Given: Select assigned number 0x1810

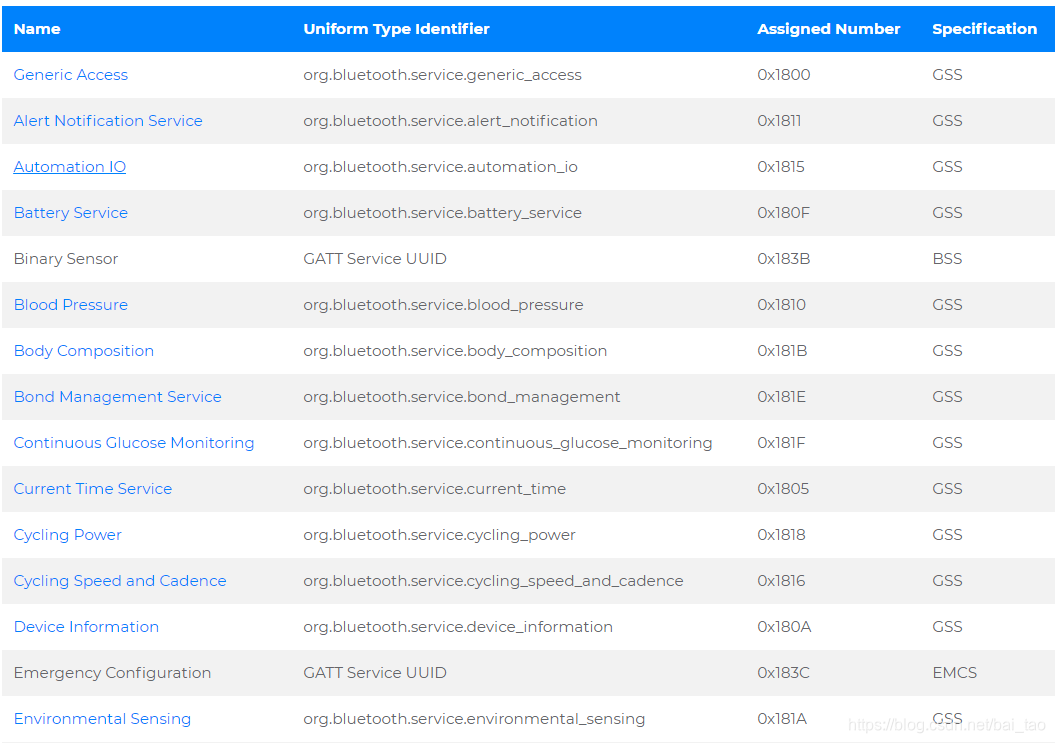Looking at the screenshot, I should pos(782,305).
